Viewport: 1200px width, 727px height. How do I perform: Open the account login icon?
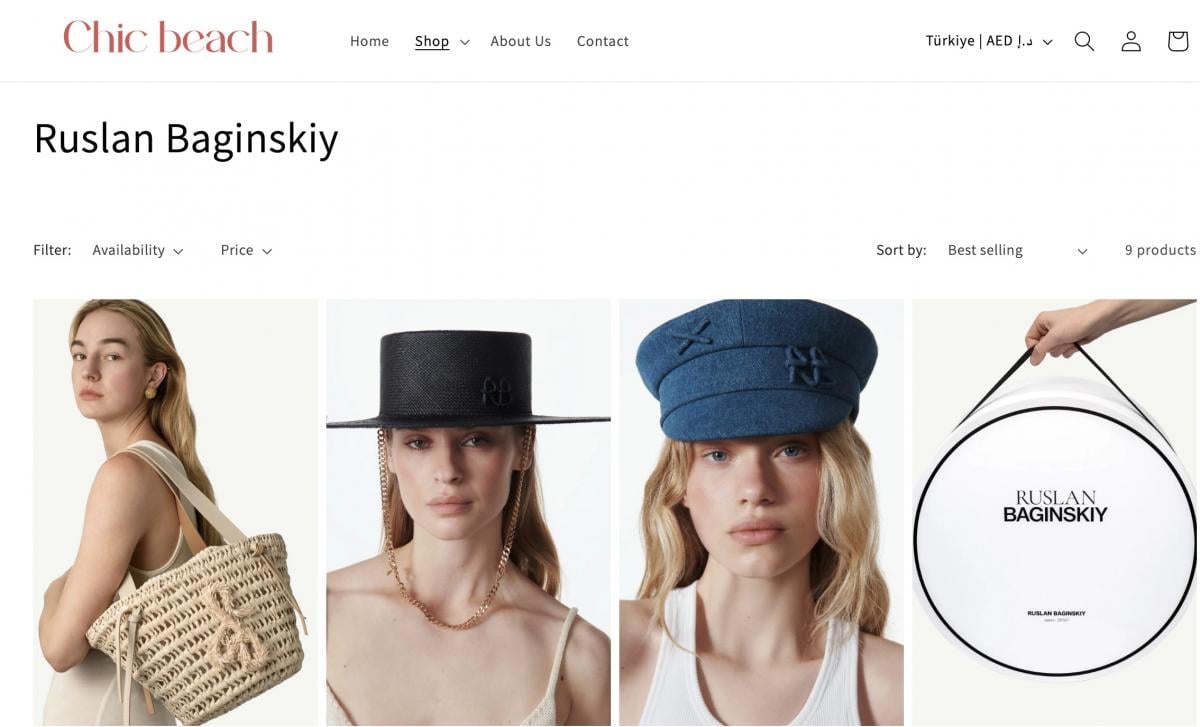click(x=1131, y=41)
